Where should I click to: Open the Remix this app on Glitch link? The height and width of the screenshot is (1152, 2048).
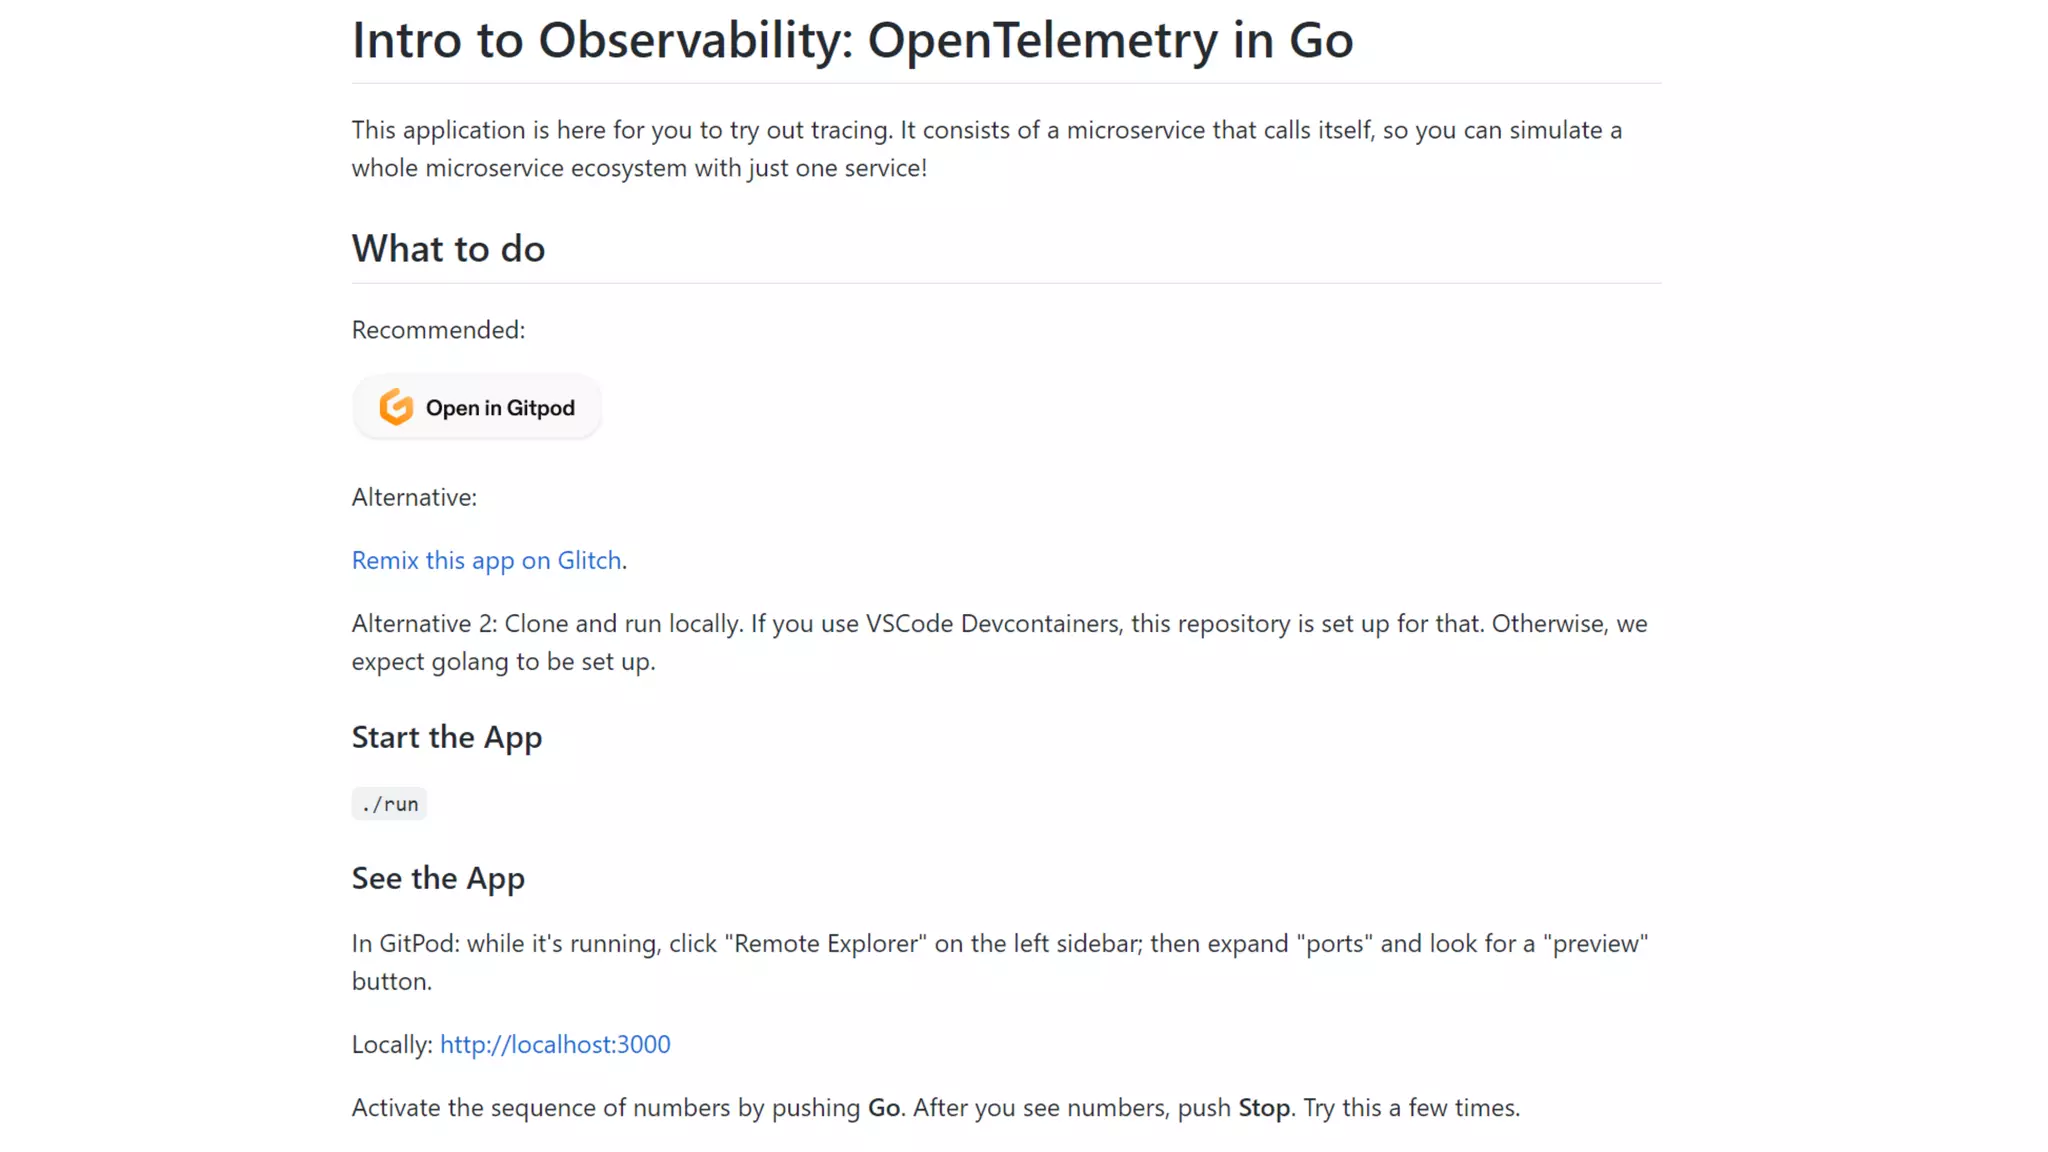(486, 560)
